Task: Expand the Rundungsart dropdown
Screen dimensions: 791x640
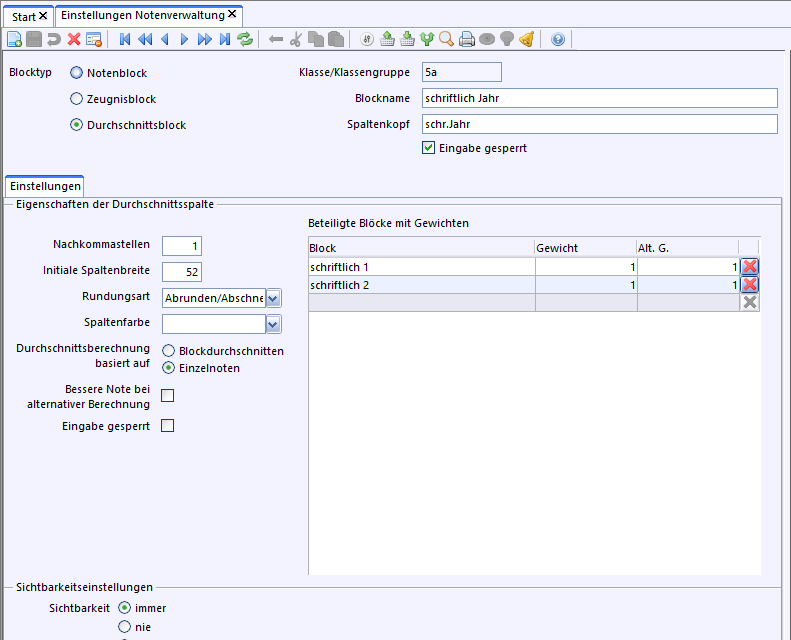Action: pyautogui.click(x=273, y=297)
